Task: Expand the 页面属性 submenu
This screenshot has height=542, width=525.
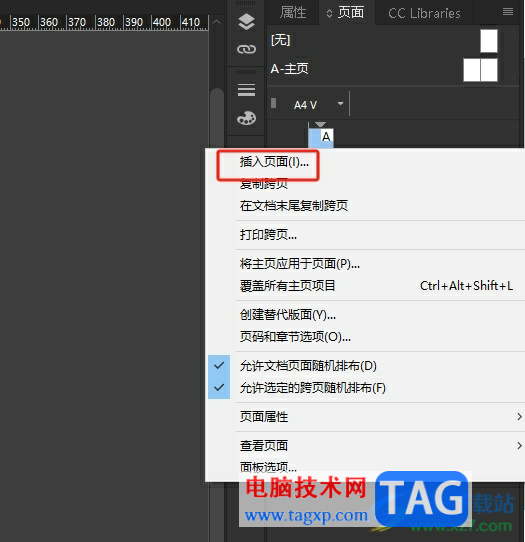Action: (365, 417)
